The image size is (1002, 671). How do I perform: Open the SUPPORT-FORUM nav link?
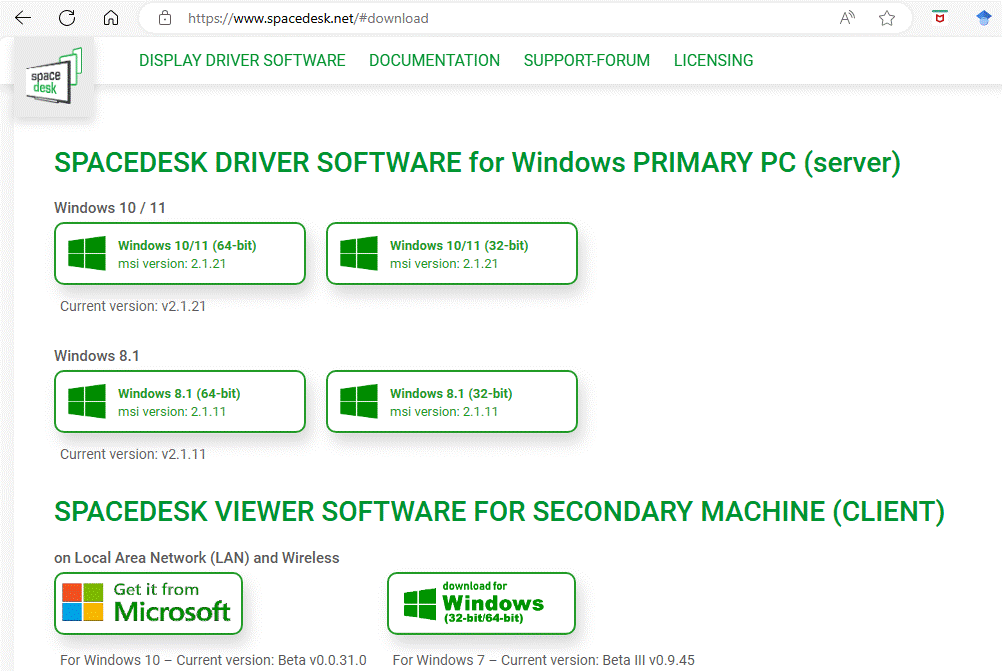[586, 61]
